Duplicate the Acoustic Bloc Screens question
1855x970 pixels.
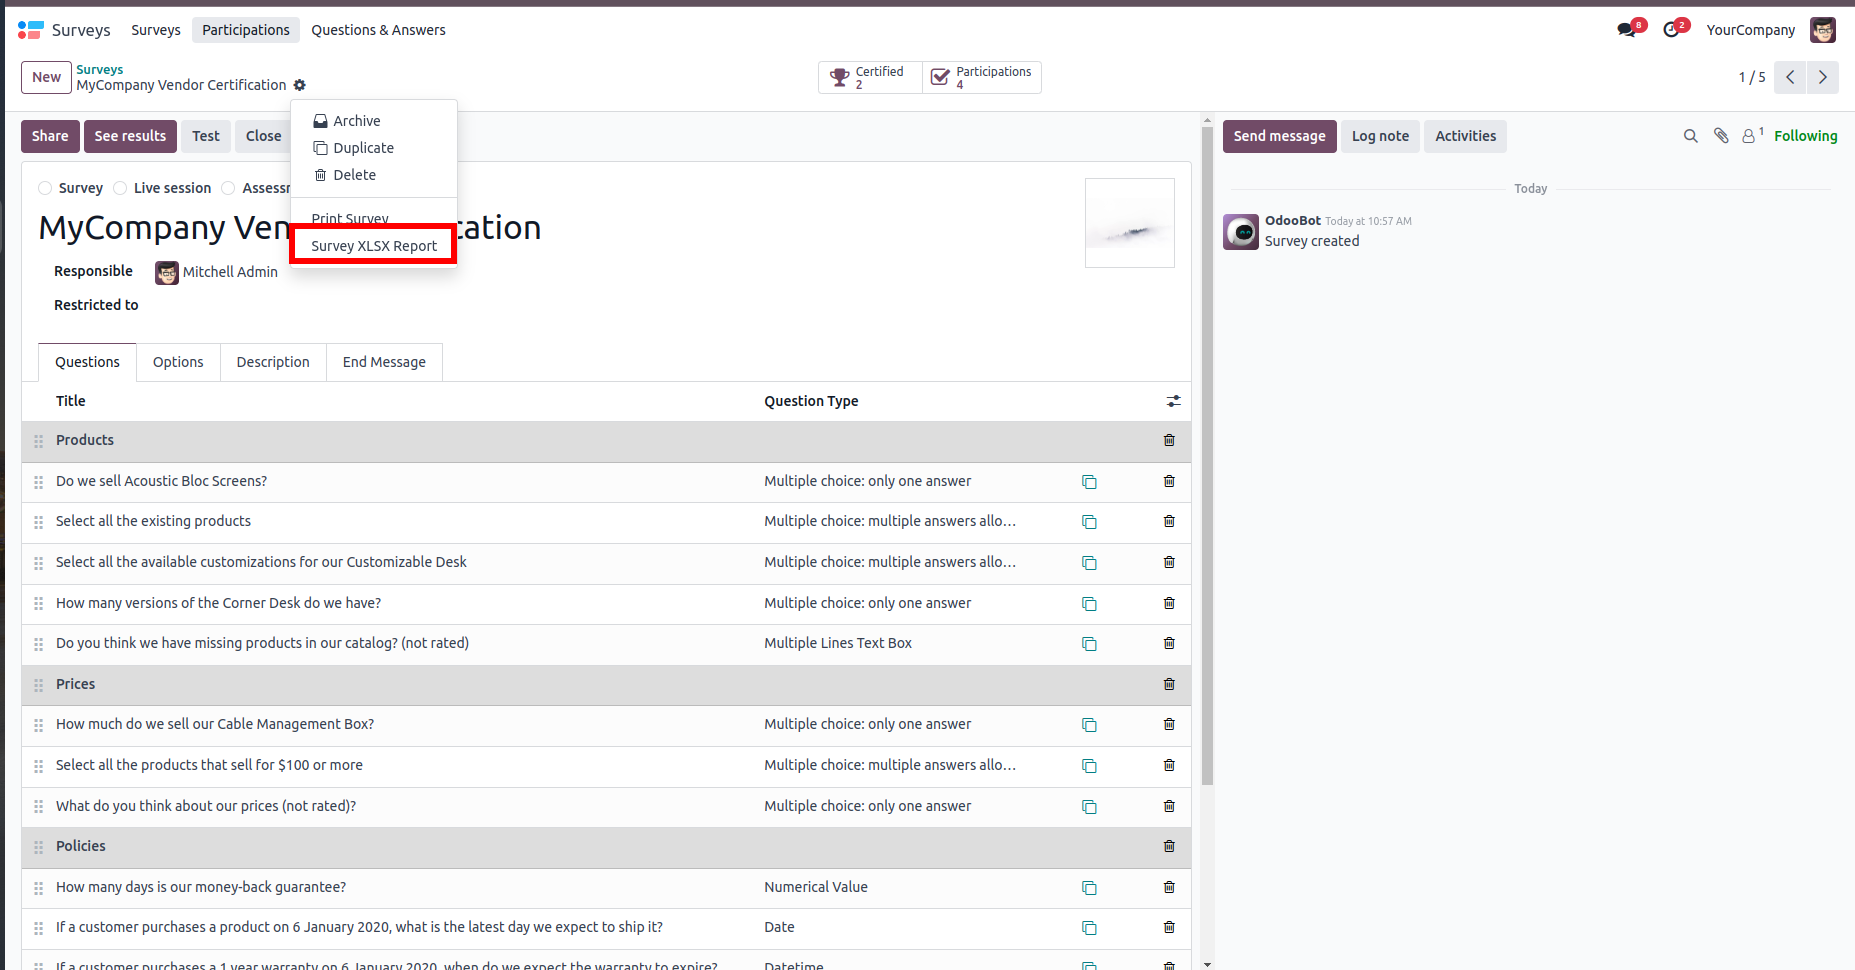1089,482
